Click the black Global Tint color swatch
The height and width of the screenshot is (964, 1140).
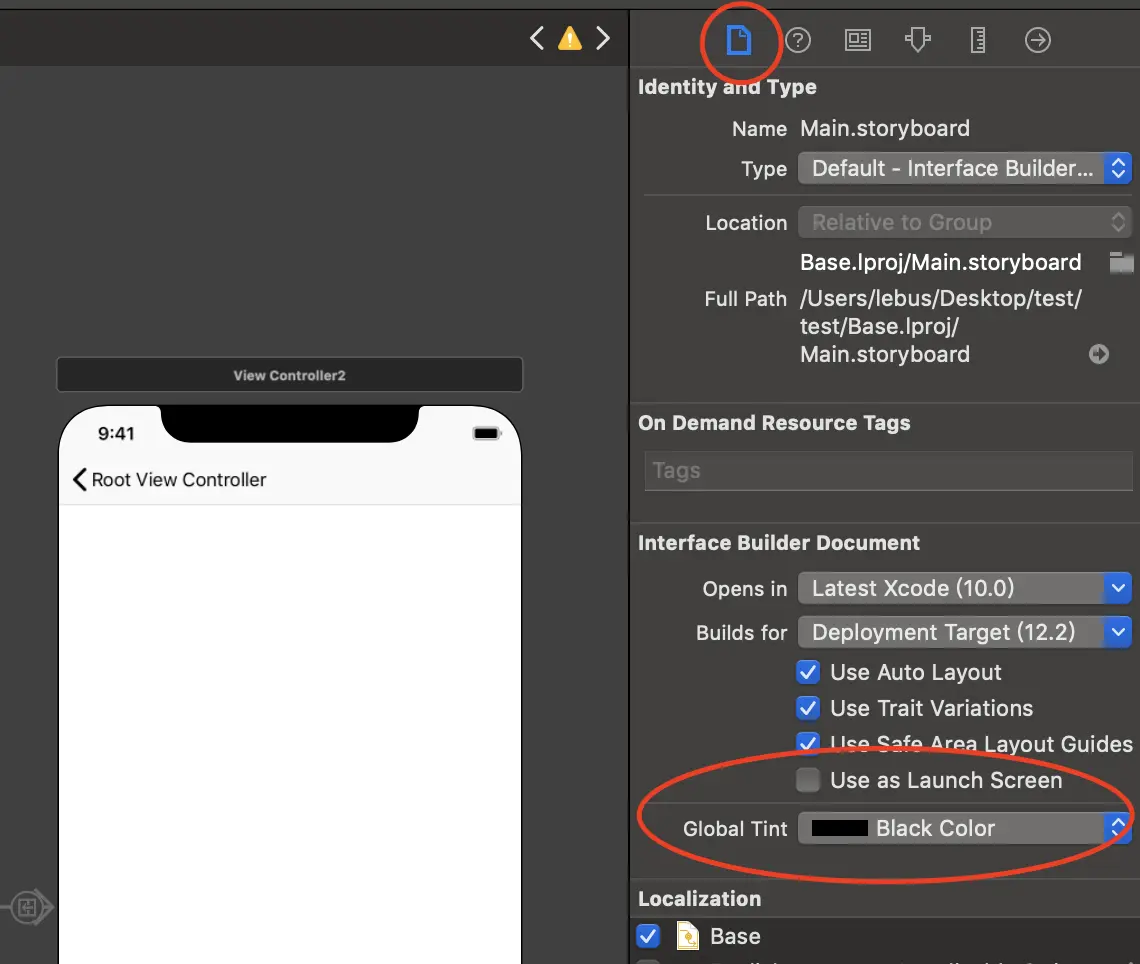[840, 828]
